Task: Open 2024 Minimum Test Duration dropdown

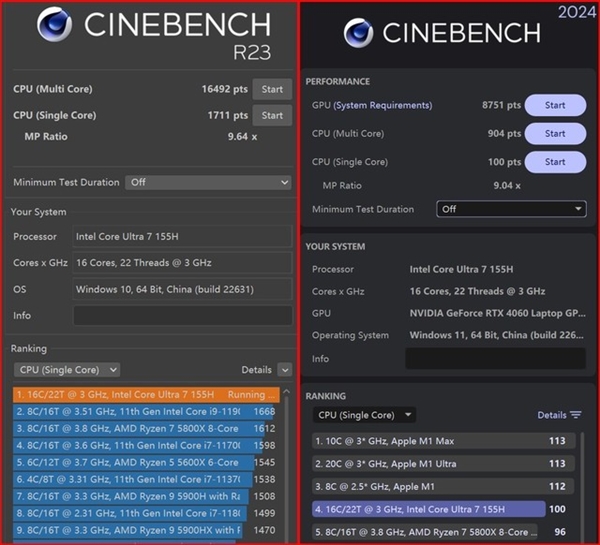Action: pyautogui.click(x=511, y=209)
